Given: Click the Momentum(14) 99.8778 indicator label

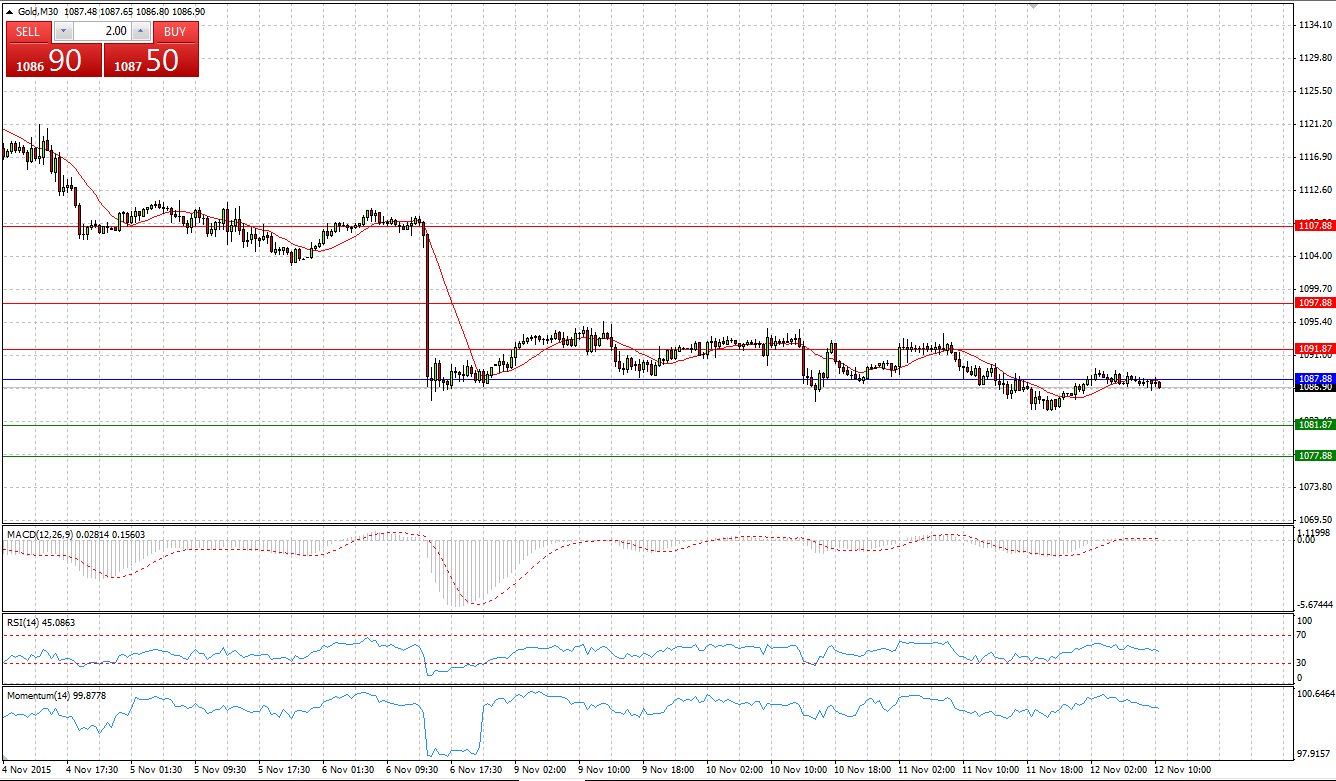Looking at the screenshot, I should [55, 694].
